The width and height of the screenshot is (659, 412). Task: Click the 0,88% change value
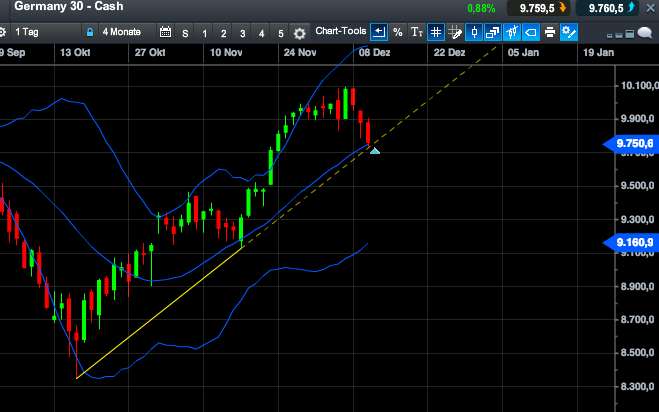point(481,8)
